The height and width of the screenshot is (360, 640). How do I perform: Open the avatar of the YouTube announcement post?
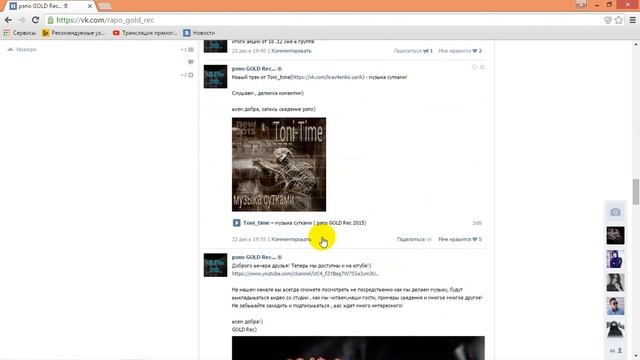pos(216,265)
